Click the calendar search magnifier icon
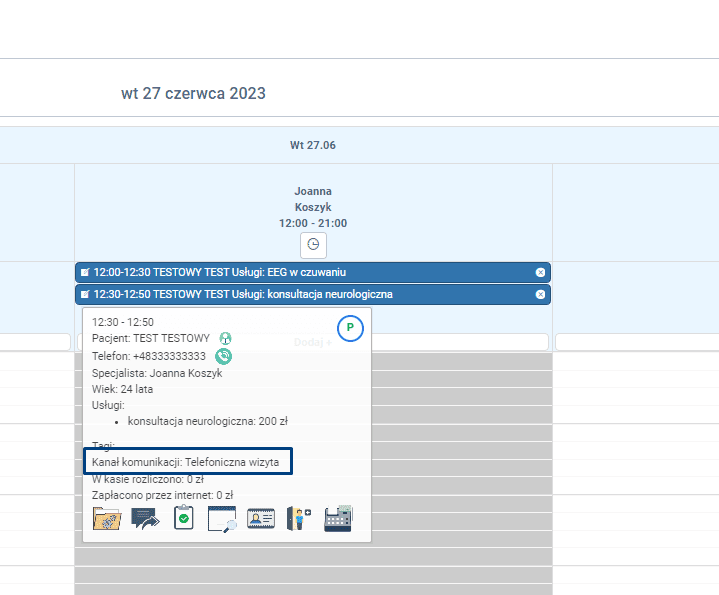This screenshot has height=595, width=719. point(222,518)
